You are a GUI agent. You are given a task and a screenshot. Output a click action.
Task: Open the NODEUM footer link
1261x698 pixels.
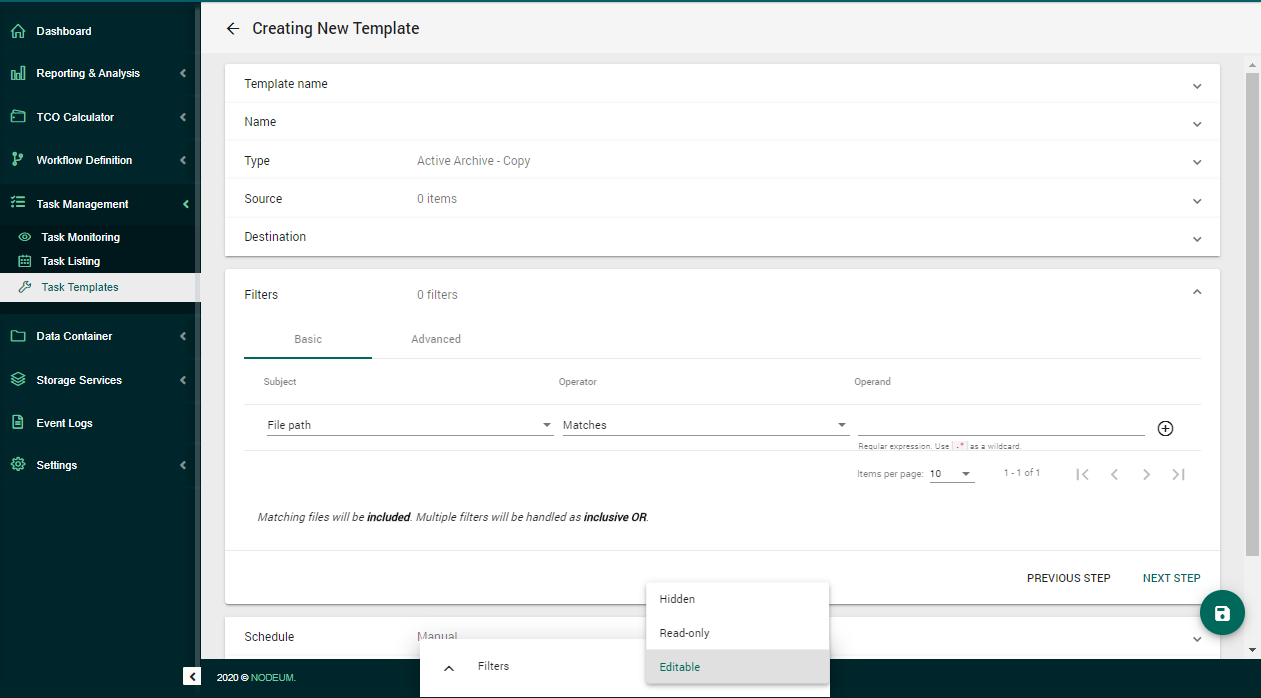coord(273,678)
